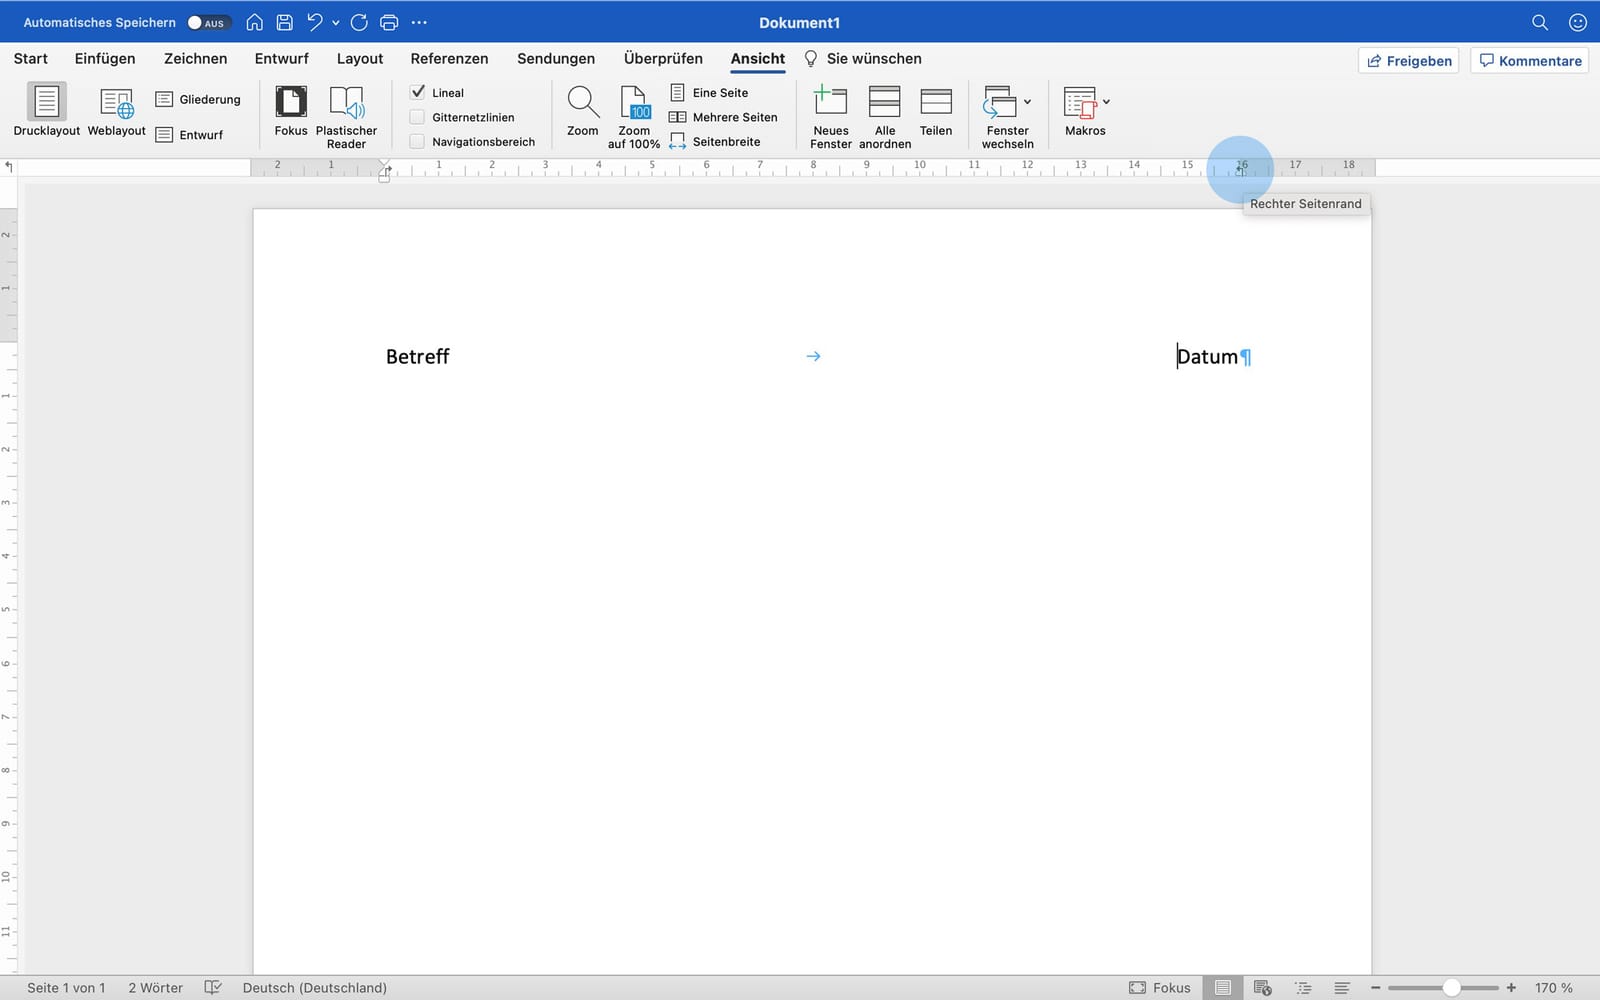
Task: Click the home icon in title bar
Action: click(255, 22)
